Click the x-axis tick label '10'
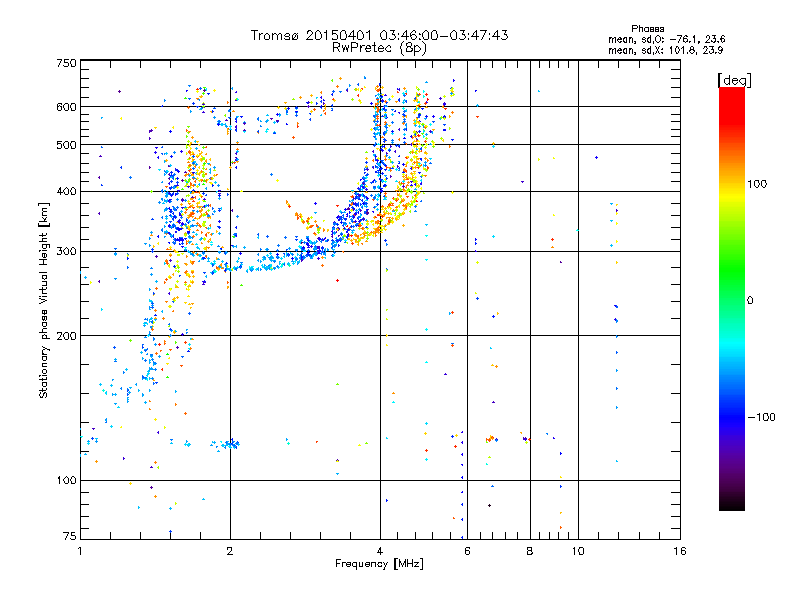Screen dimensions: 800x600 pos(578,551)
